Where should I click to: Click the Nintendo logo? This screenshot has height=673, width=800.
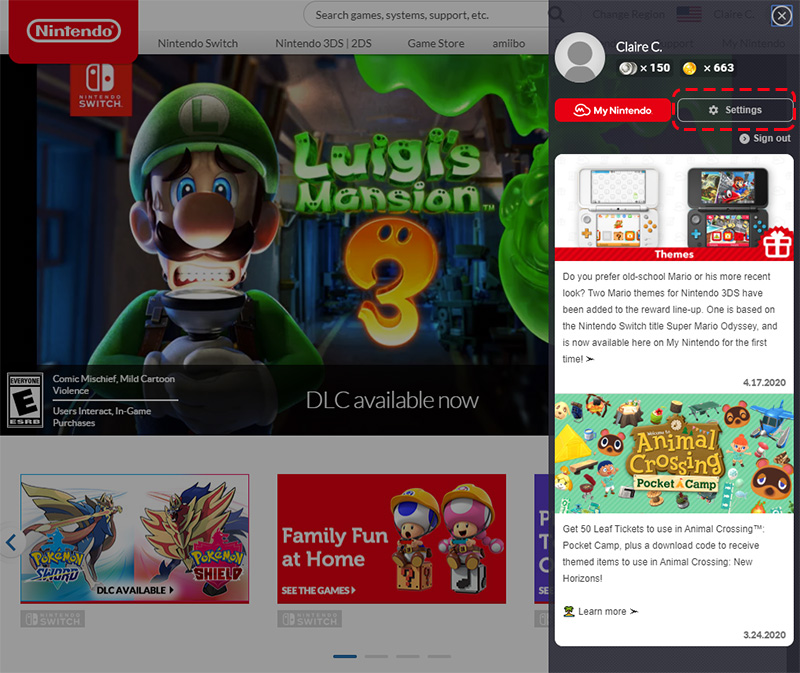(73, 31)
